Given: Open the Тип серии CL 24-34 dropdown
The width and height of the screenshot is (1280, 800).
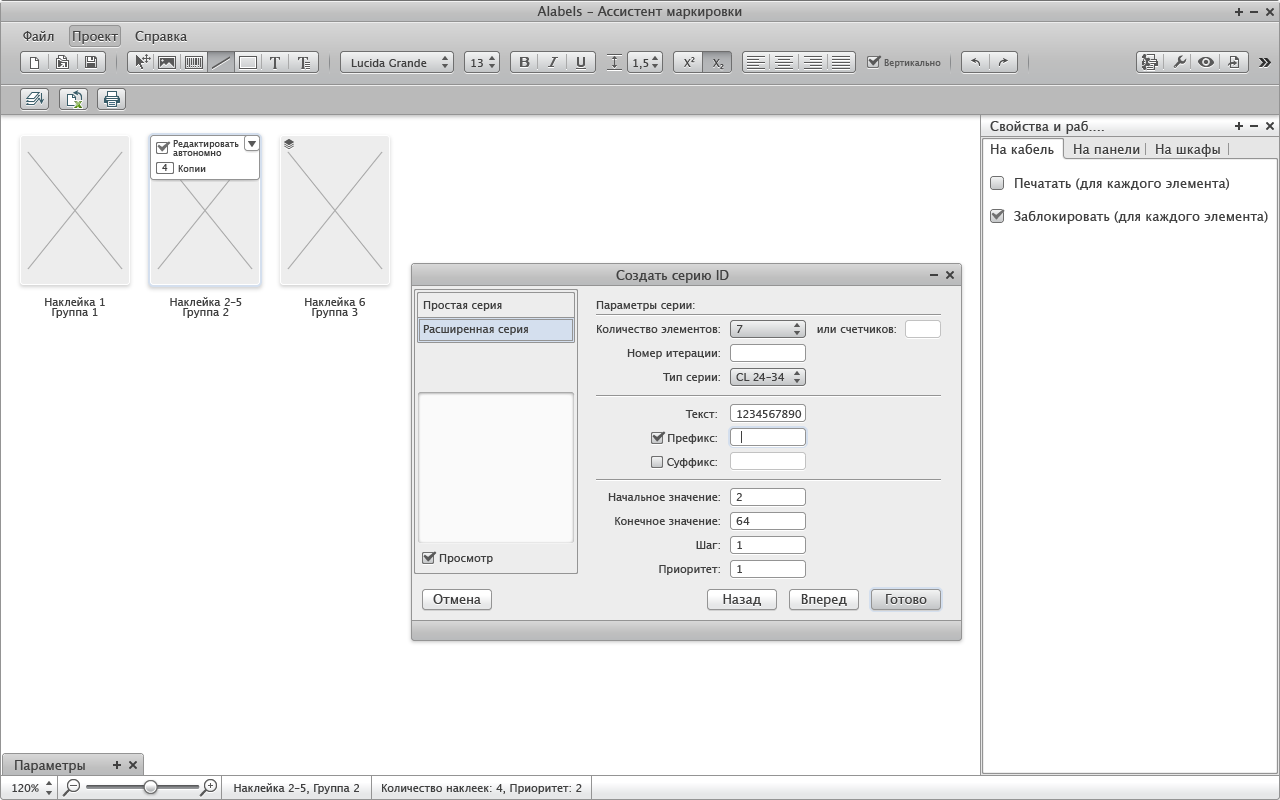Looking at the screenshot, I should click(x=768, y=377).
